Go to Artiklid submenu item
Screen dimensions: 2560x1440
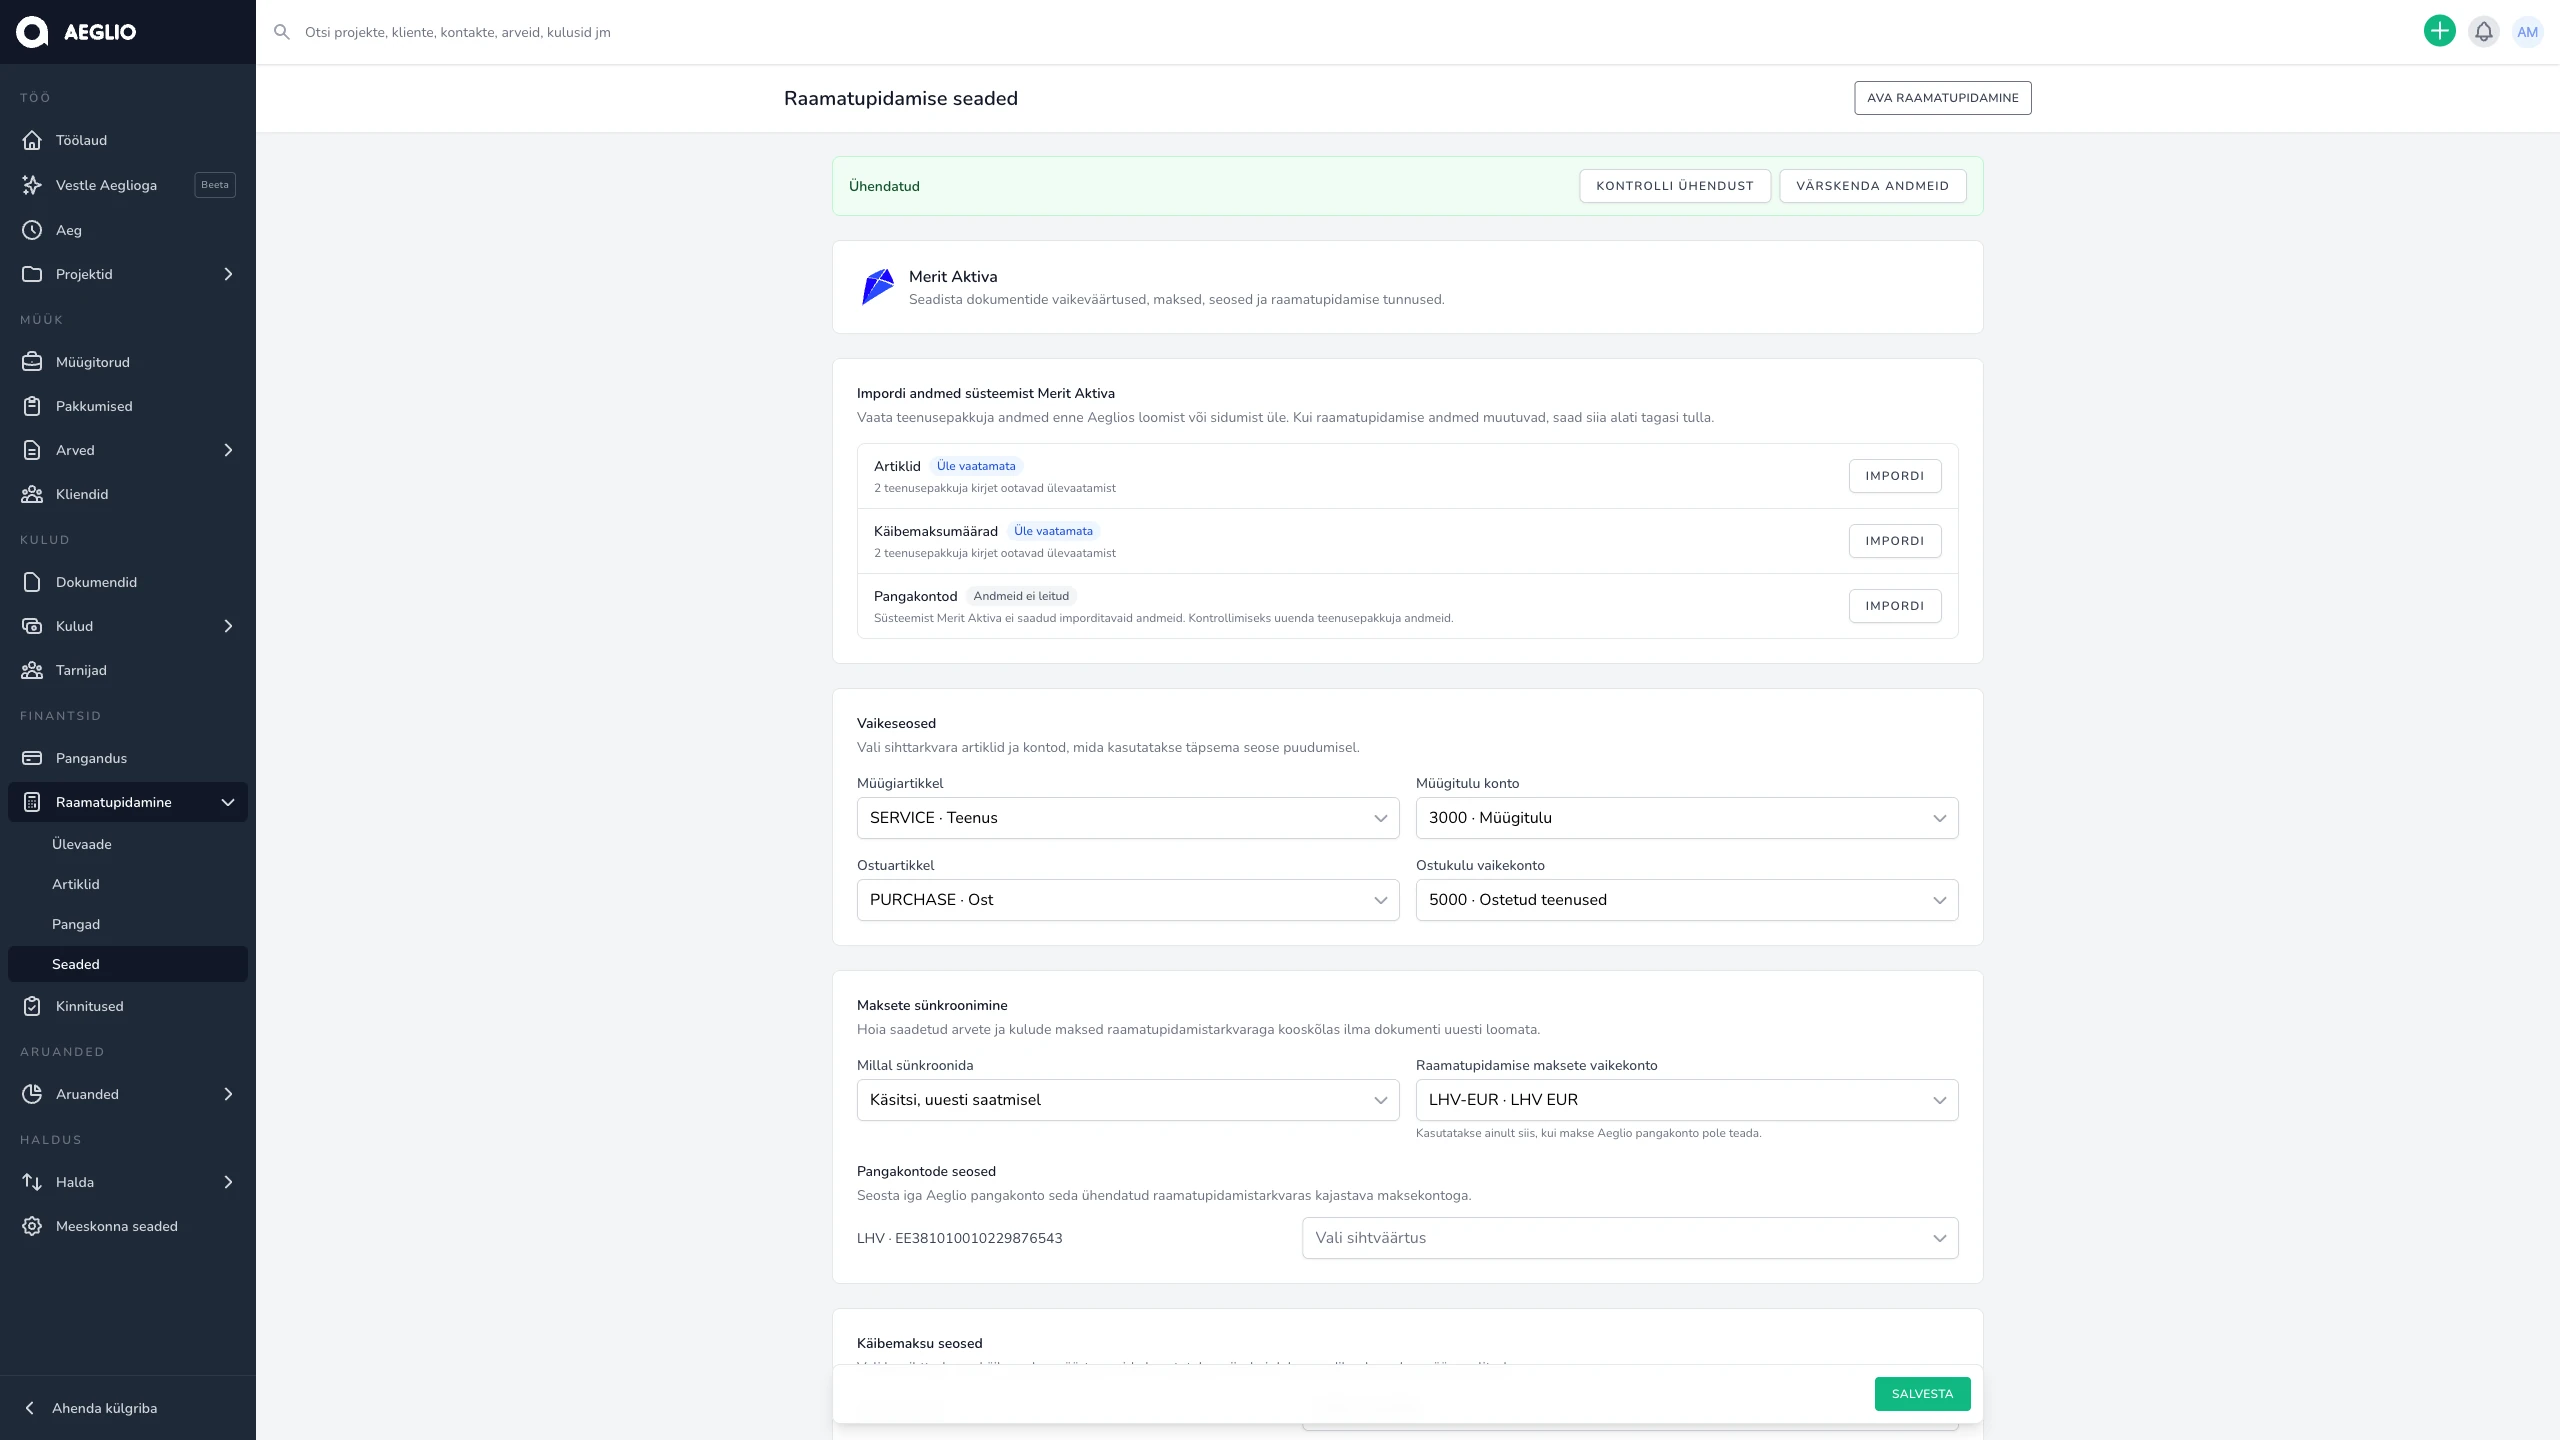(x=128, y=884)
